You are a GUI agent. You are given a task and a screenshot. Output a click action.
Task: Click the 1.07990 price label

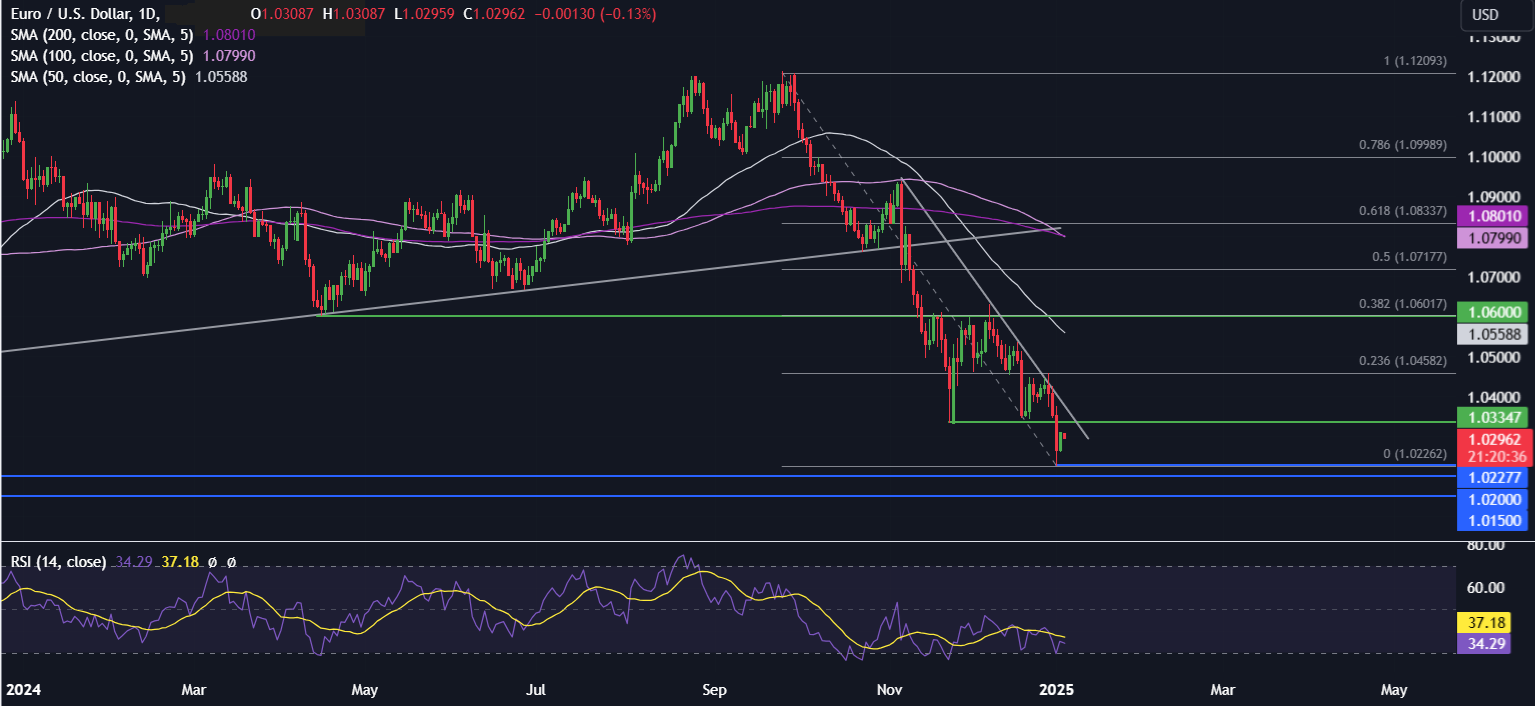[x=1493, y=238]
